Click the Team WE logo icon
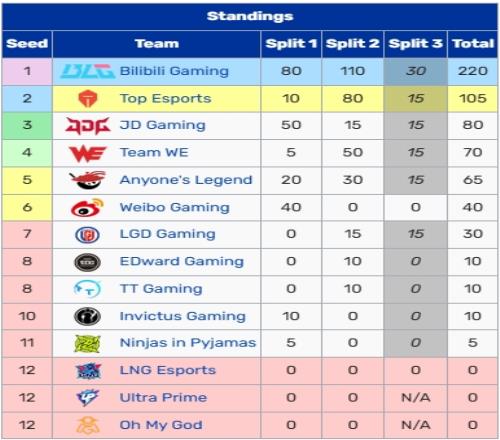The height and width of the screenshot is (440, 500). click(x=88, y=153)
